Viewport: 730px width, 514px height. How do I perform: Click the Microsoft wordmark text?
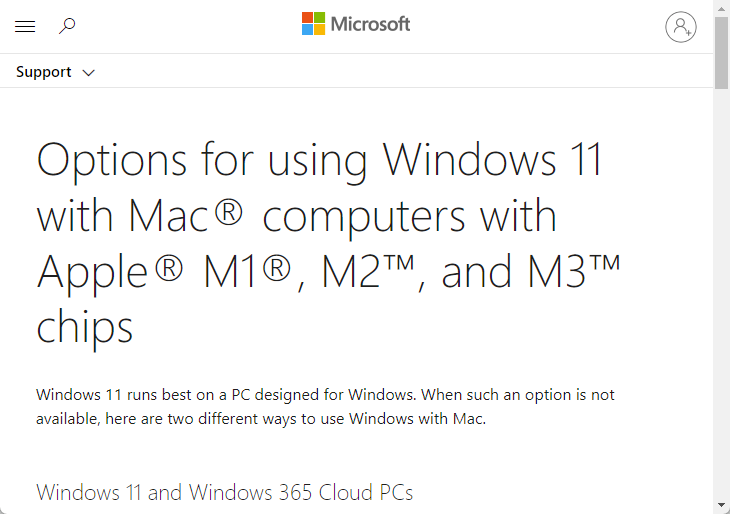tap(370, 24)
